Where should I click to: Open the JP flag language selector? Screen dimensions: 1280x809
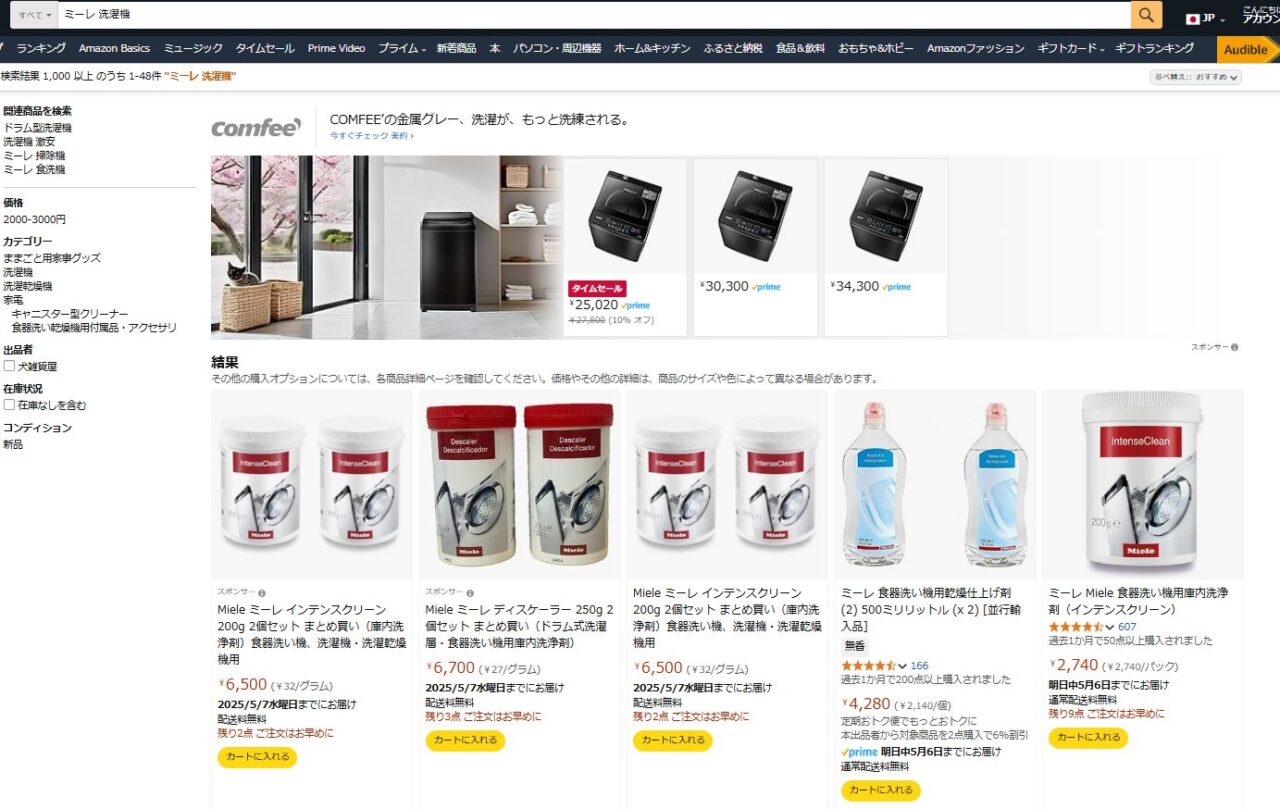1205,18
